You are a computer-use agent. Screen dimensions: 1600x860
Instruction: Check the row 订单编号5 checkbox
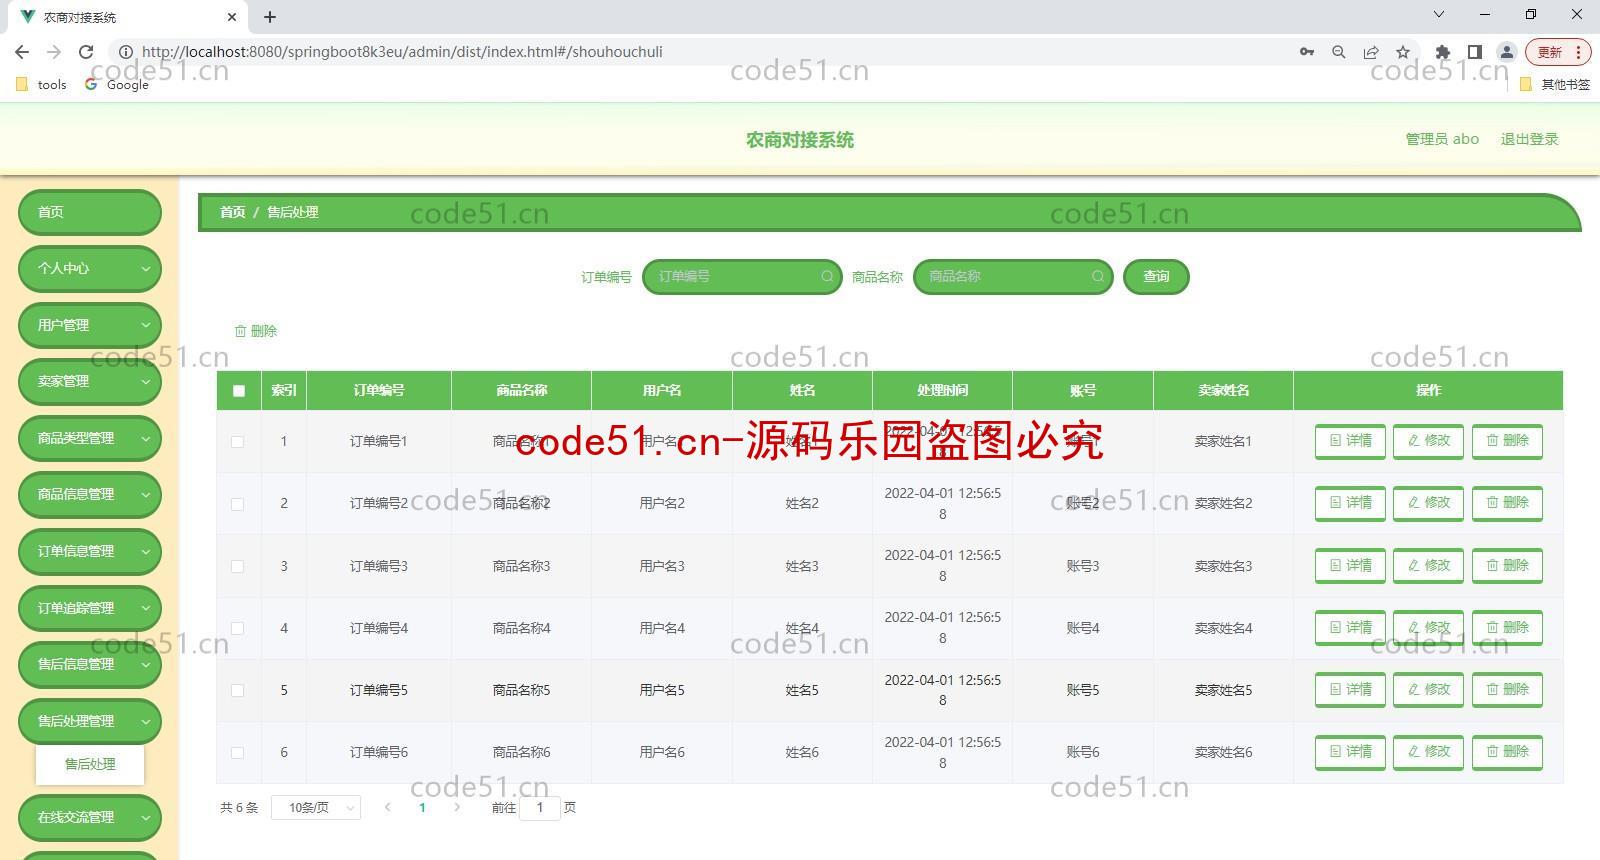click(238, 690)
